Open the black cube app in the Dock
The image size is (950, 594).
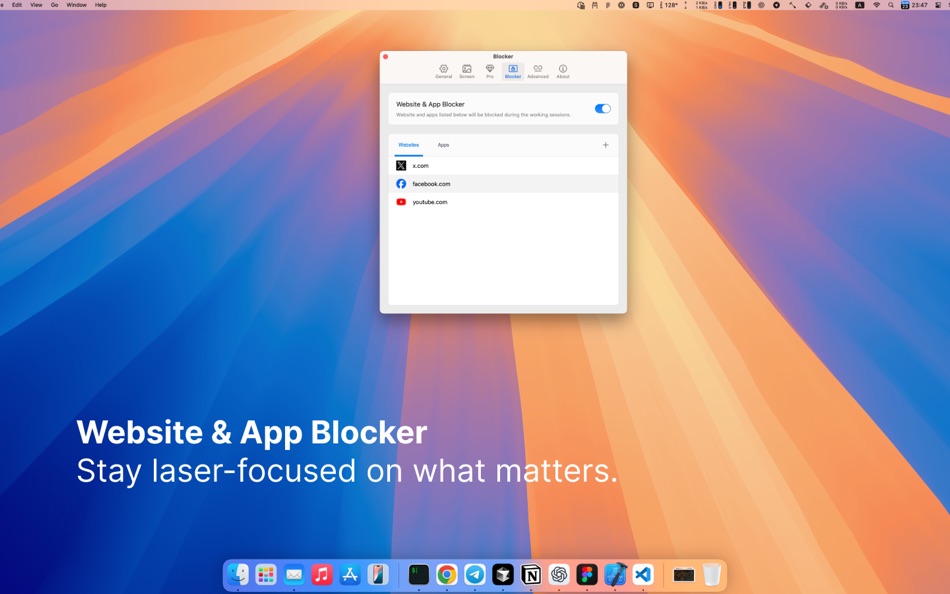click(502, 574)
